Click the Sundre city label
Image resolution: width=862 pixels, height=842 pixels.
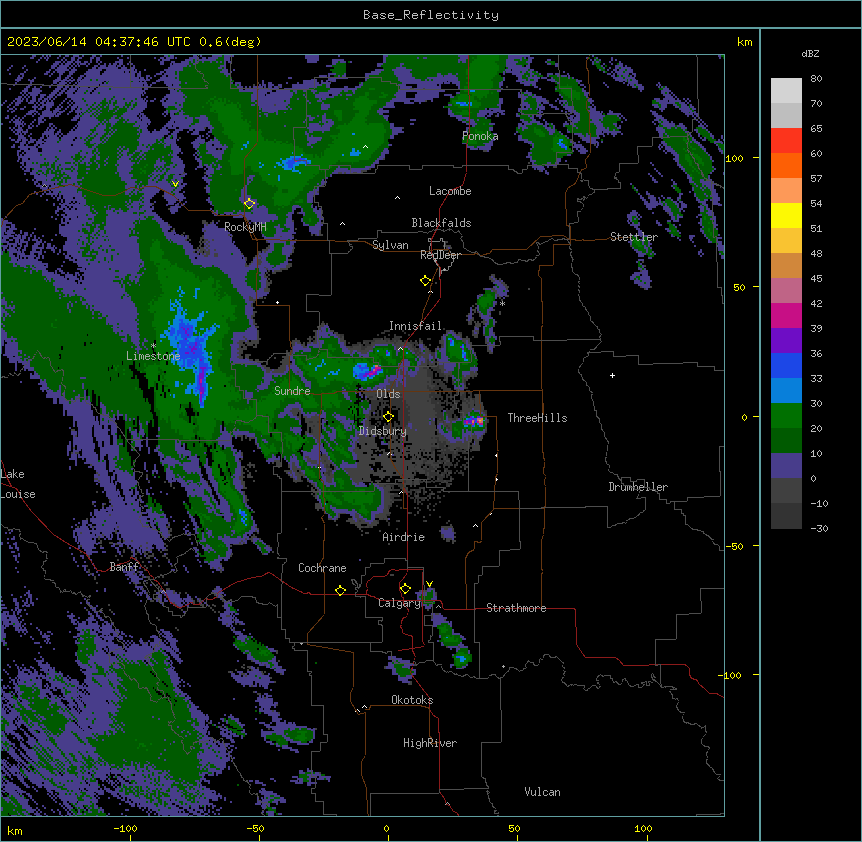click(x=292, y=391)
